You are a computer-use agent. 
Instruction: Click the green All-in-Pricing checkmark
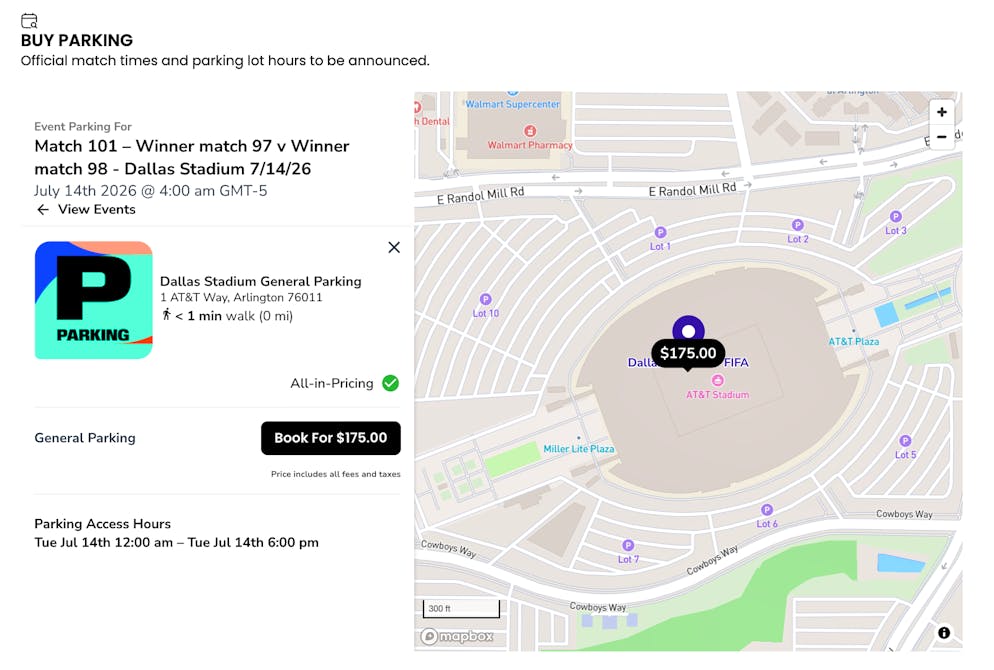click(390, 383)
